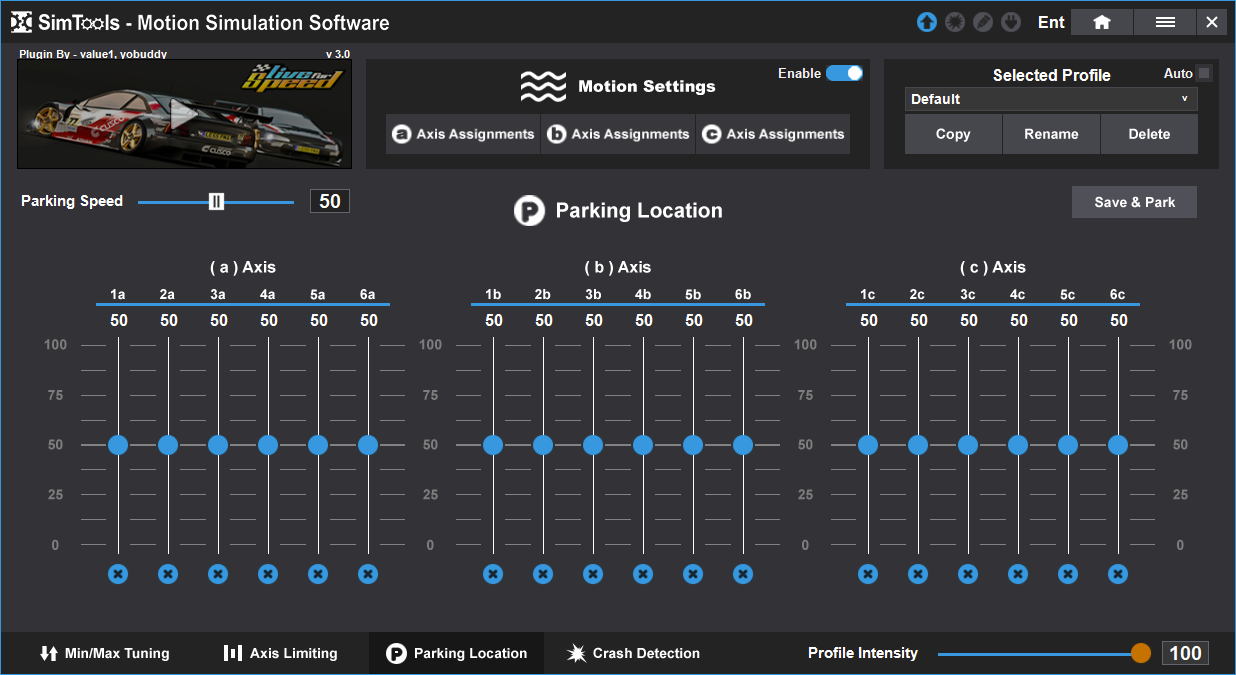Open the hamburger menu
Viewport: 1236px width, 675px height.
(1165, 22)
